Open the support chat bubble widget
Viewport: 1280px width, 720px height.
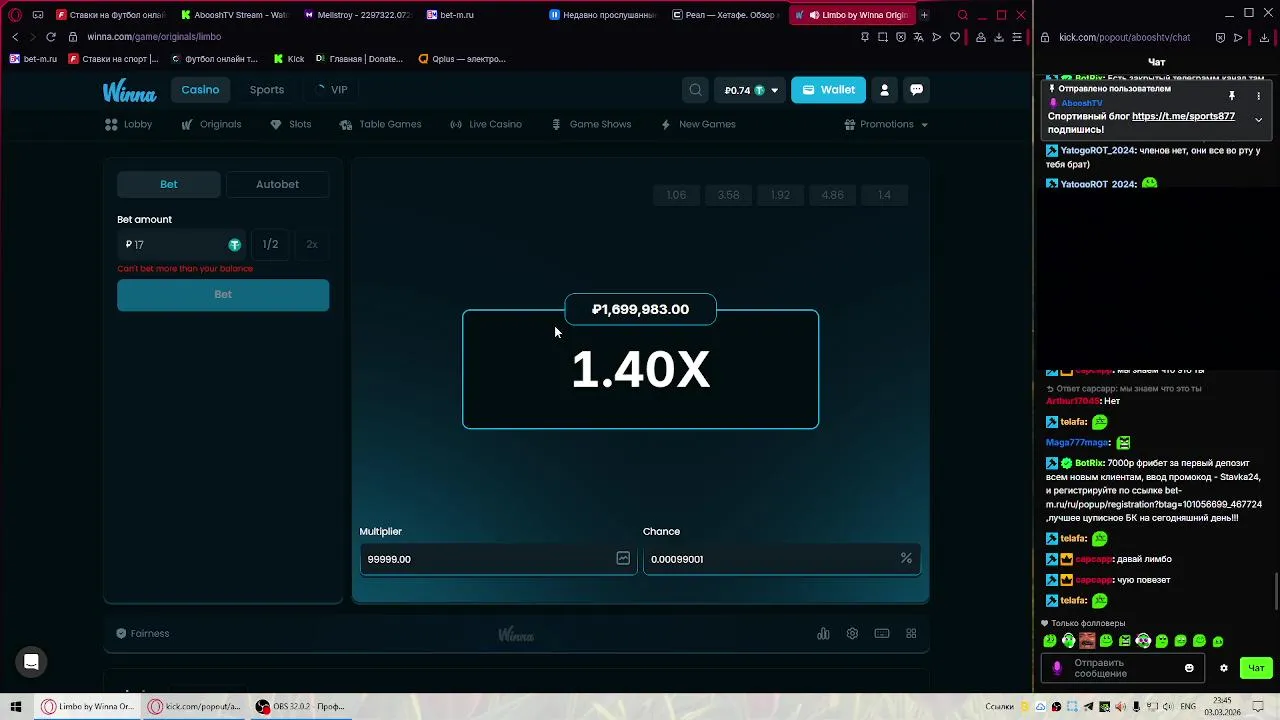[31, 661]
